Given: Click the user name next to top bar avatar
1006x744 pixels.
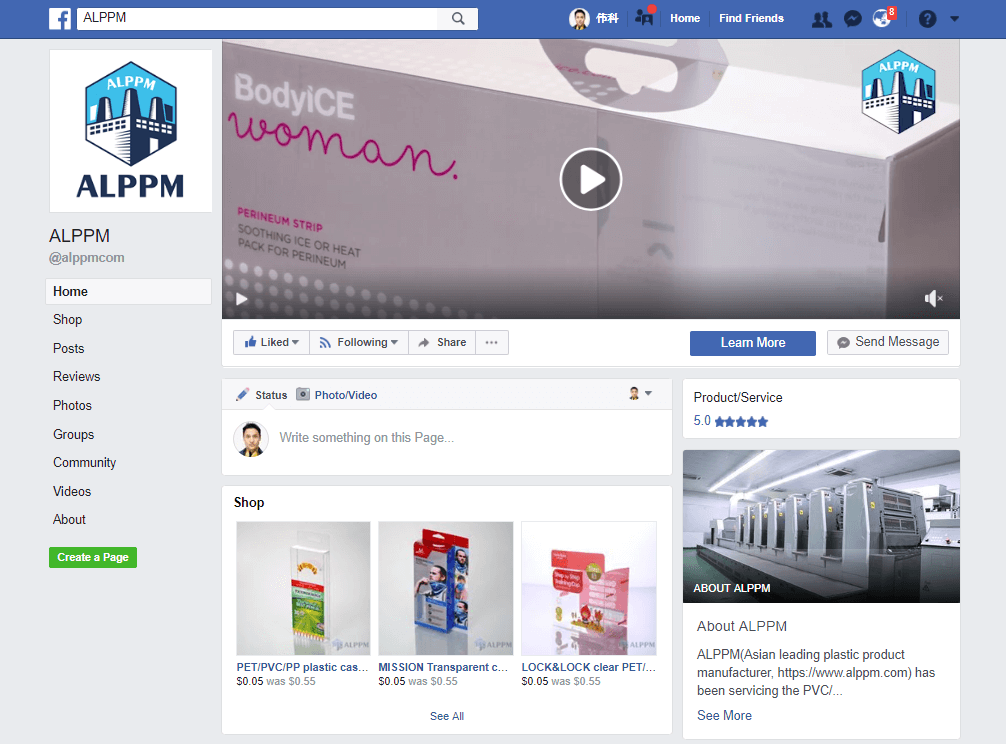Looking at the screenshot, I should point(607,19).
